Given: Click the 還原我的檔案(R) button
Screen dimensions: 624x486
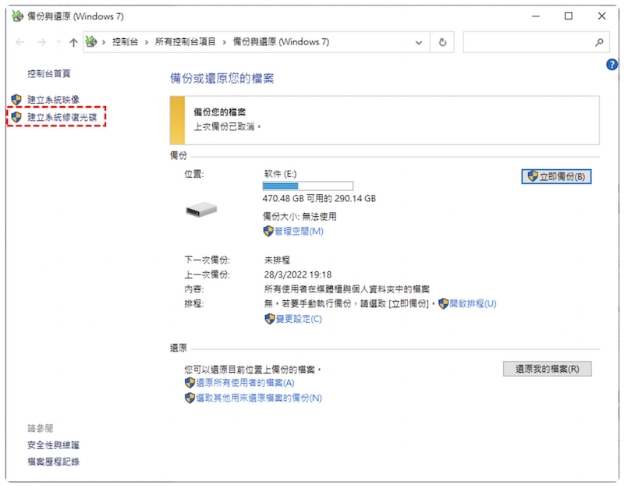Looking at the screenshot, I should [547, 369].
